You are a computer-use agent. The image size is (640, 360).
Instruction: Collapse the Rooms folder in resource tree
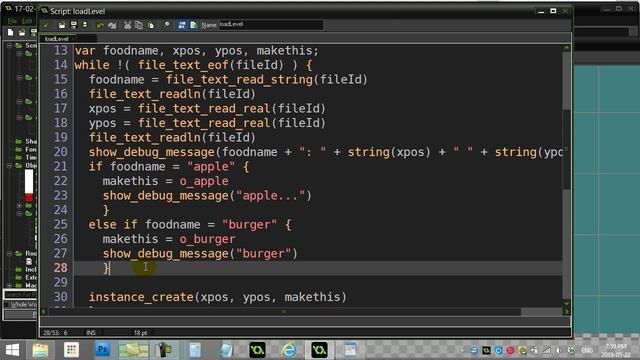[9, 253]
